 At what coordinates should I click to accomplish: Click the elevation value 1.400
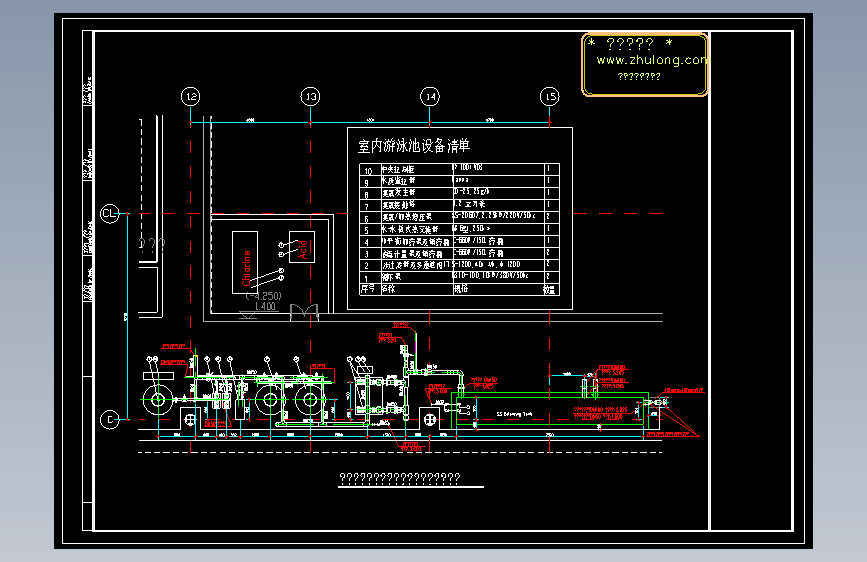click(x=265, y=306)
